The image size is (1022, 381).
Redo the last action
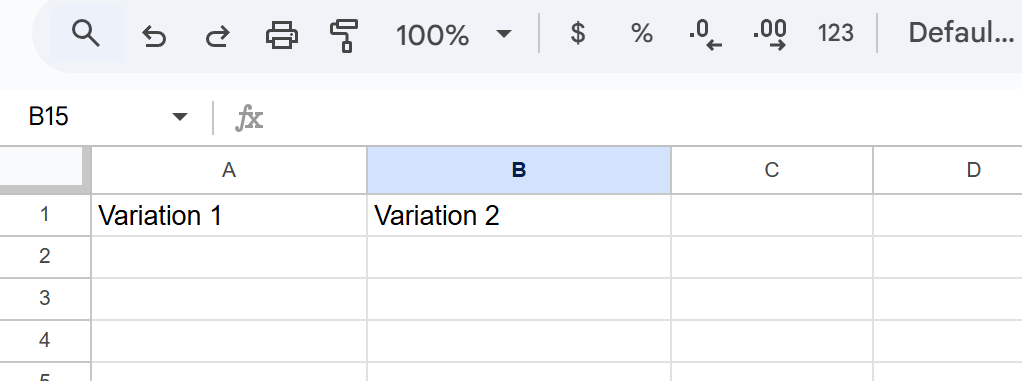[218, 35]
